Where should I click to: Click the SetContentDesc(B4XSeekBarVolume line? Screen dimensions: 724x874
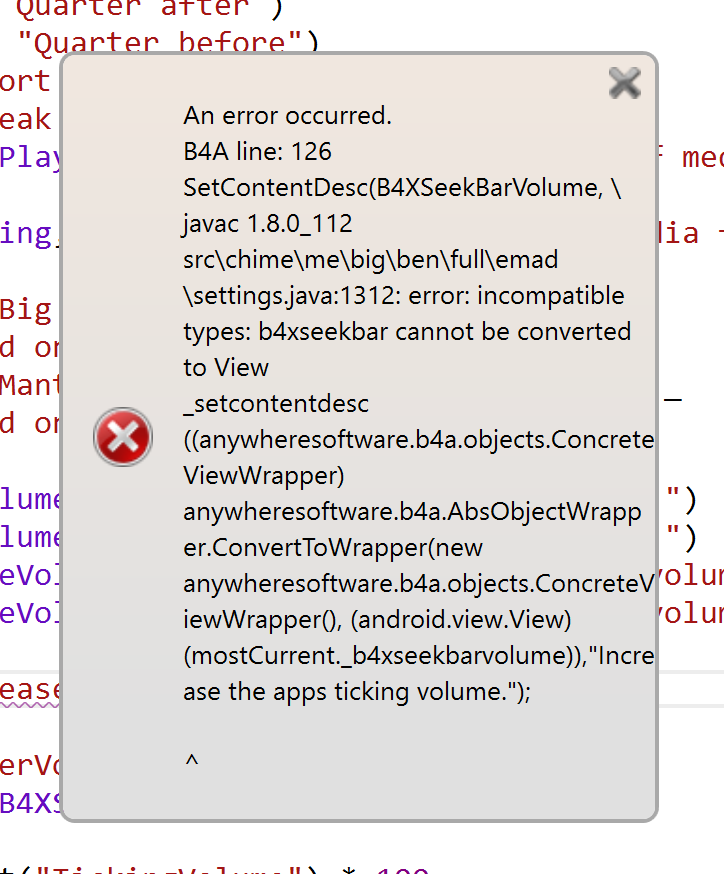(402, 188)
